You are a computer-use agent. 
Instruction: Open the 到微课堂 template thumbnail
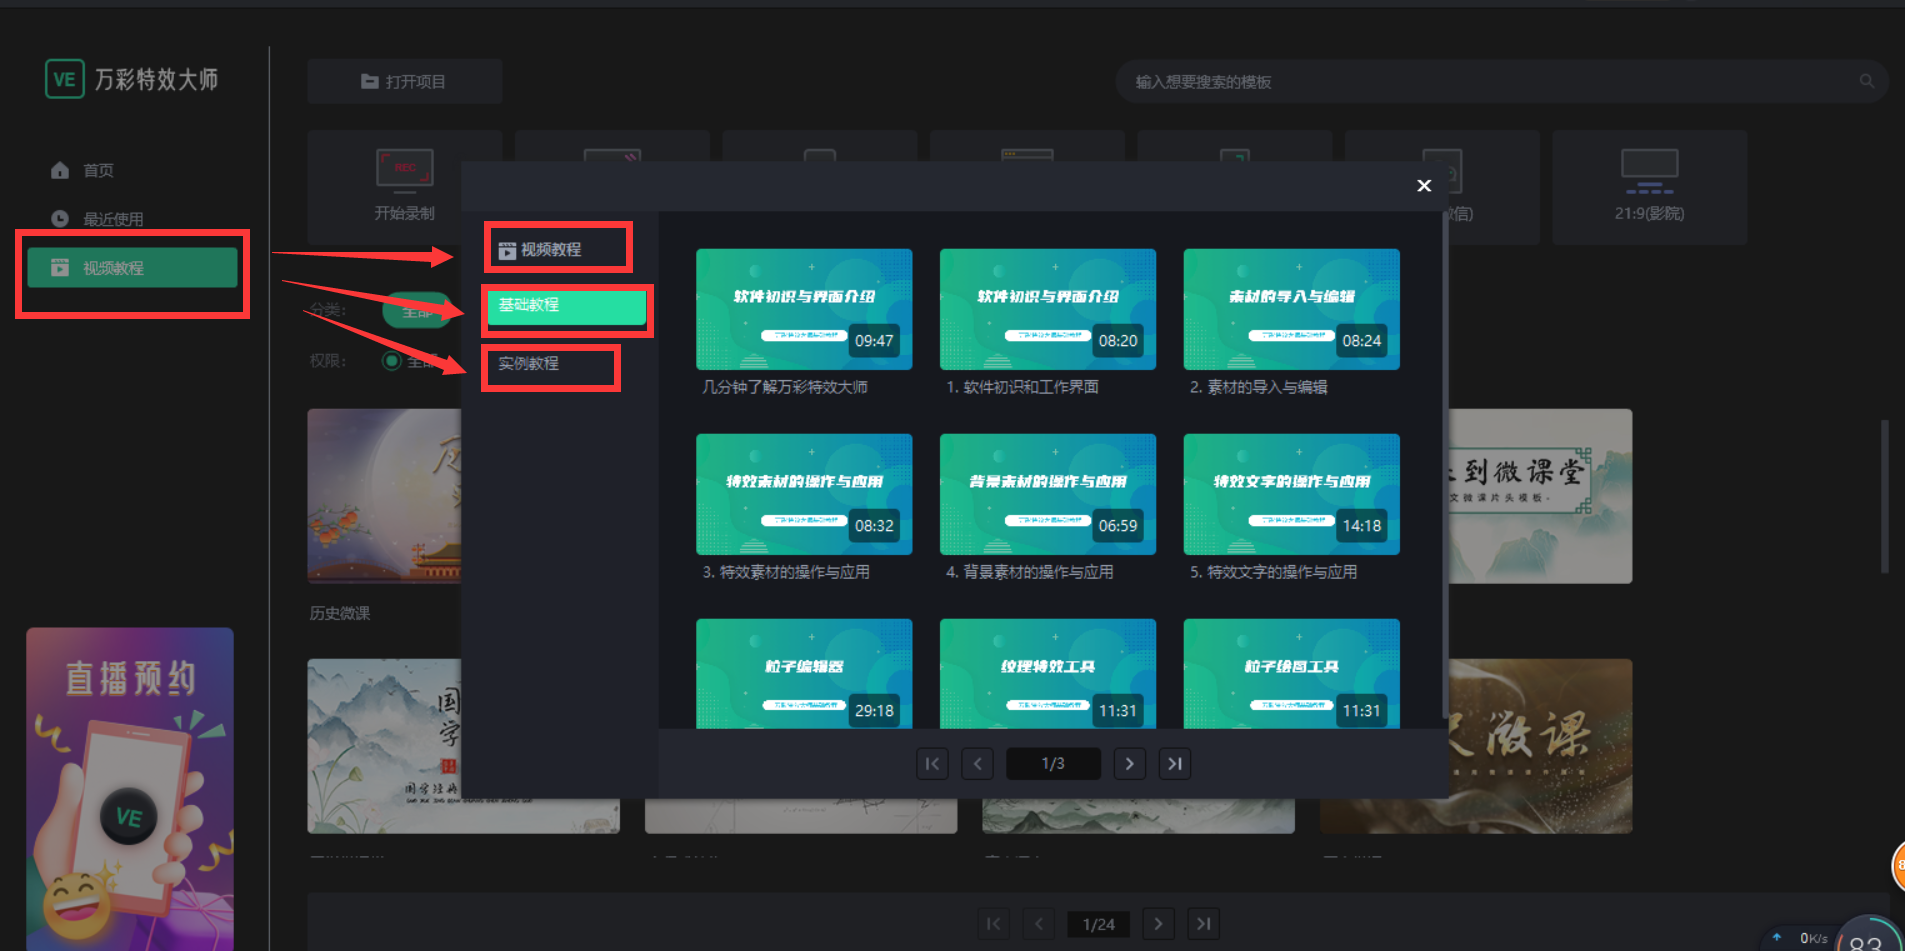point(1541,496)
